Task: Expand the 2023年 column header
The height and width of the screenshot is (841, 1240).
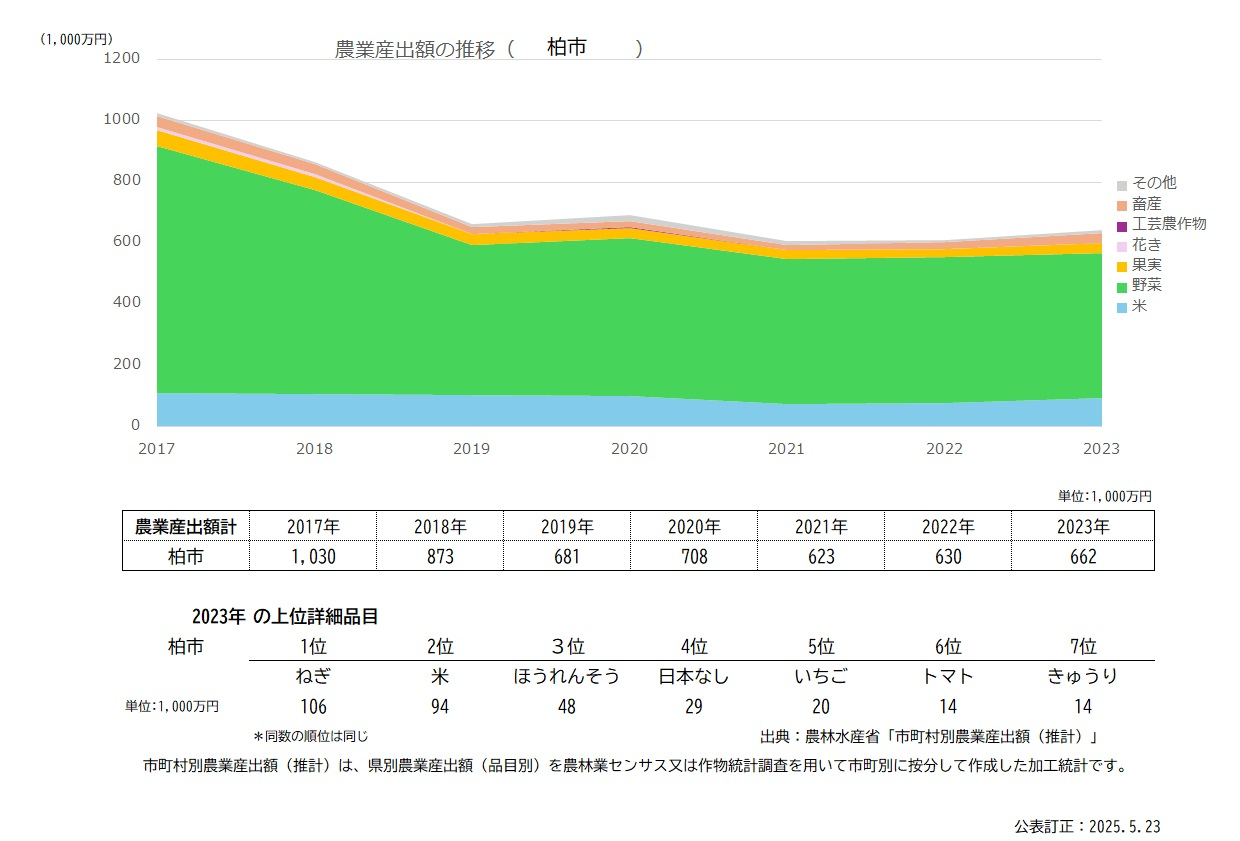Action: pyautogui.click(x=1083, y=525)
